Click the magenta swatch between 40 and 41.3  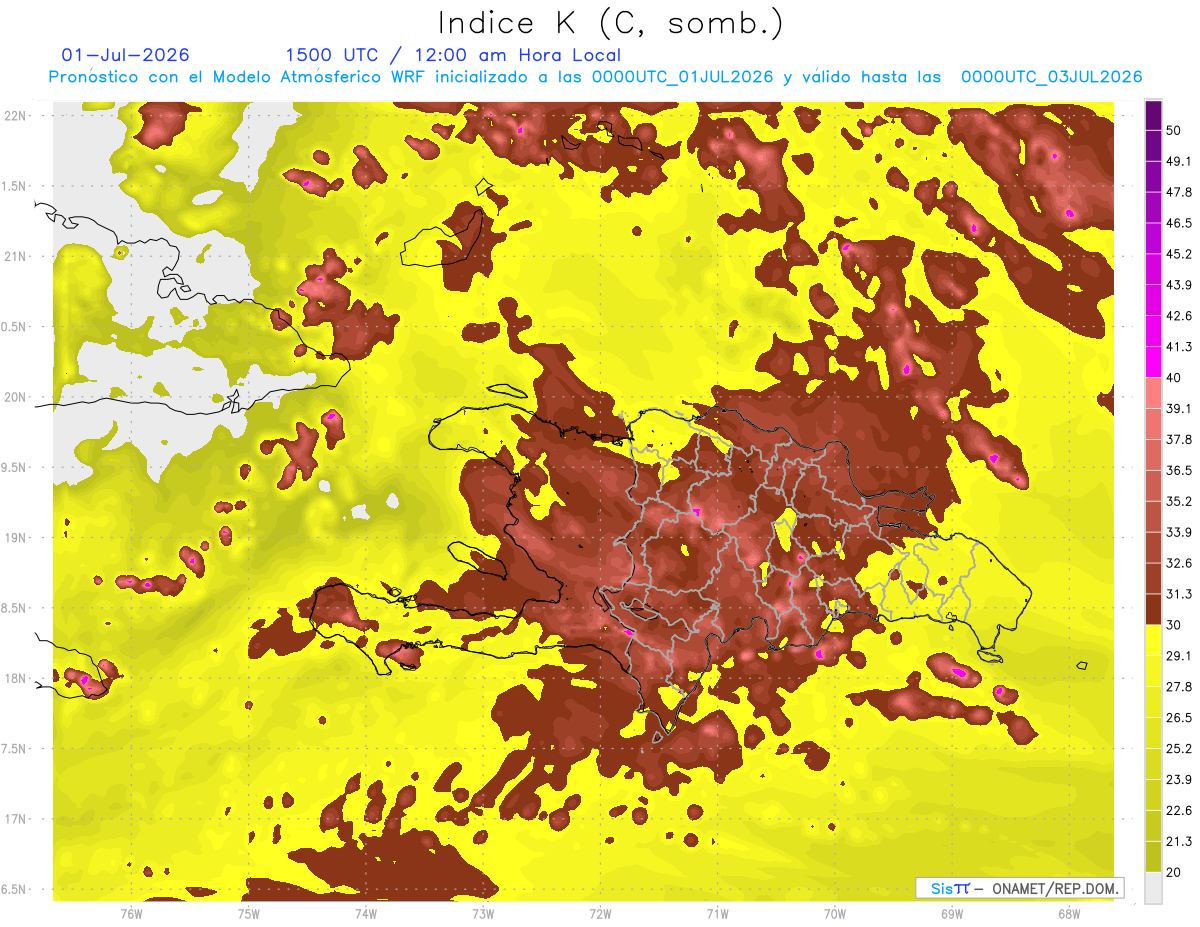(1153, 362)
